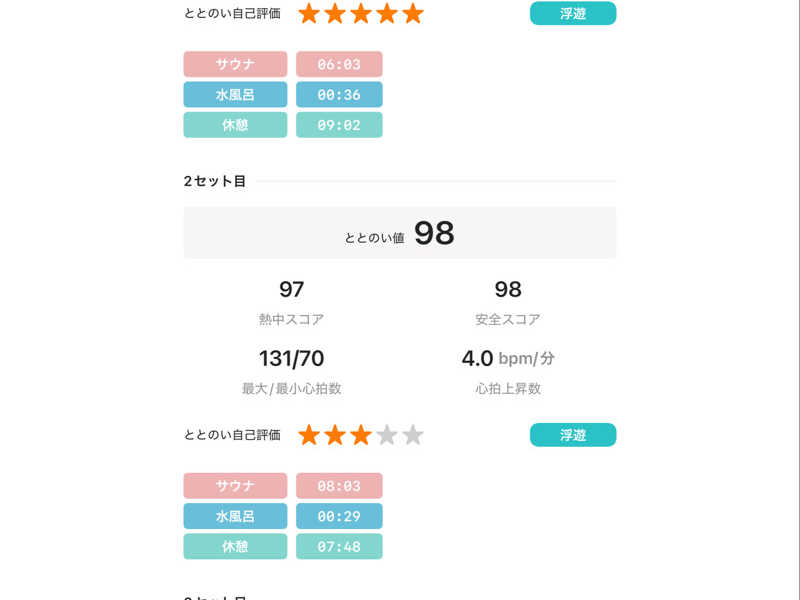
Task: Click the 水風呂 label next to 00:29
Action: pos(235,516)
